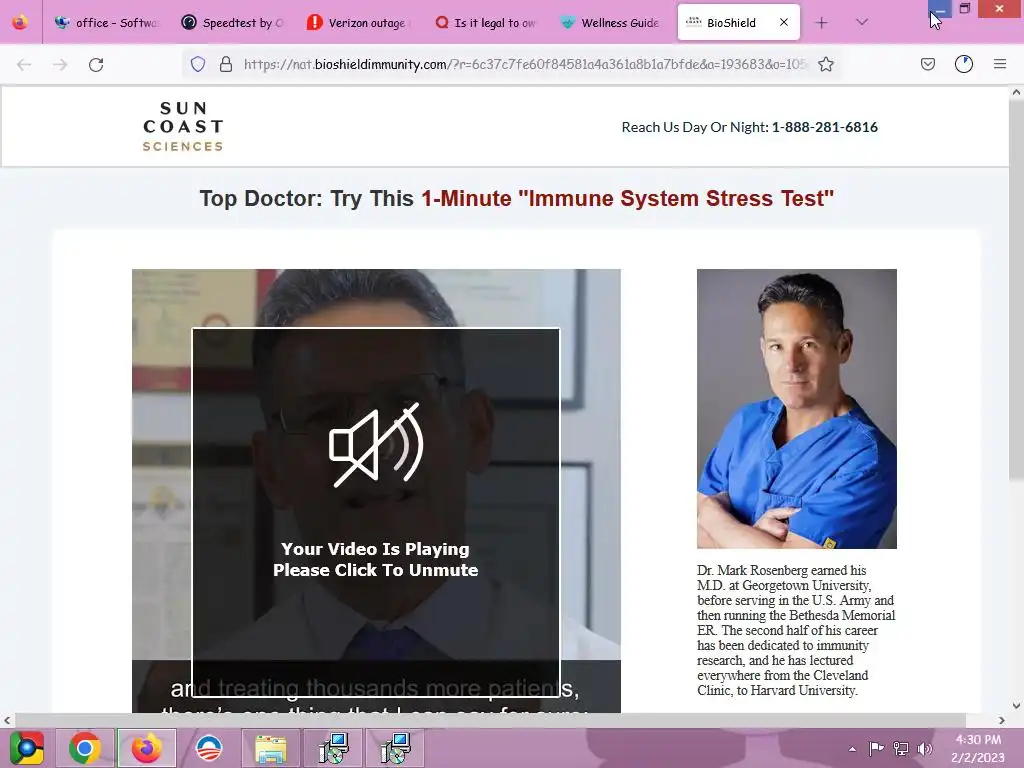Launch Google Chrome from taskbar
The width and height of the screenshot is (1024, 768).
click(x=85, y=748)
